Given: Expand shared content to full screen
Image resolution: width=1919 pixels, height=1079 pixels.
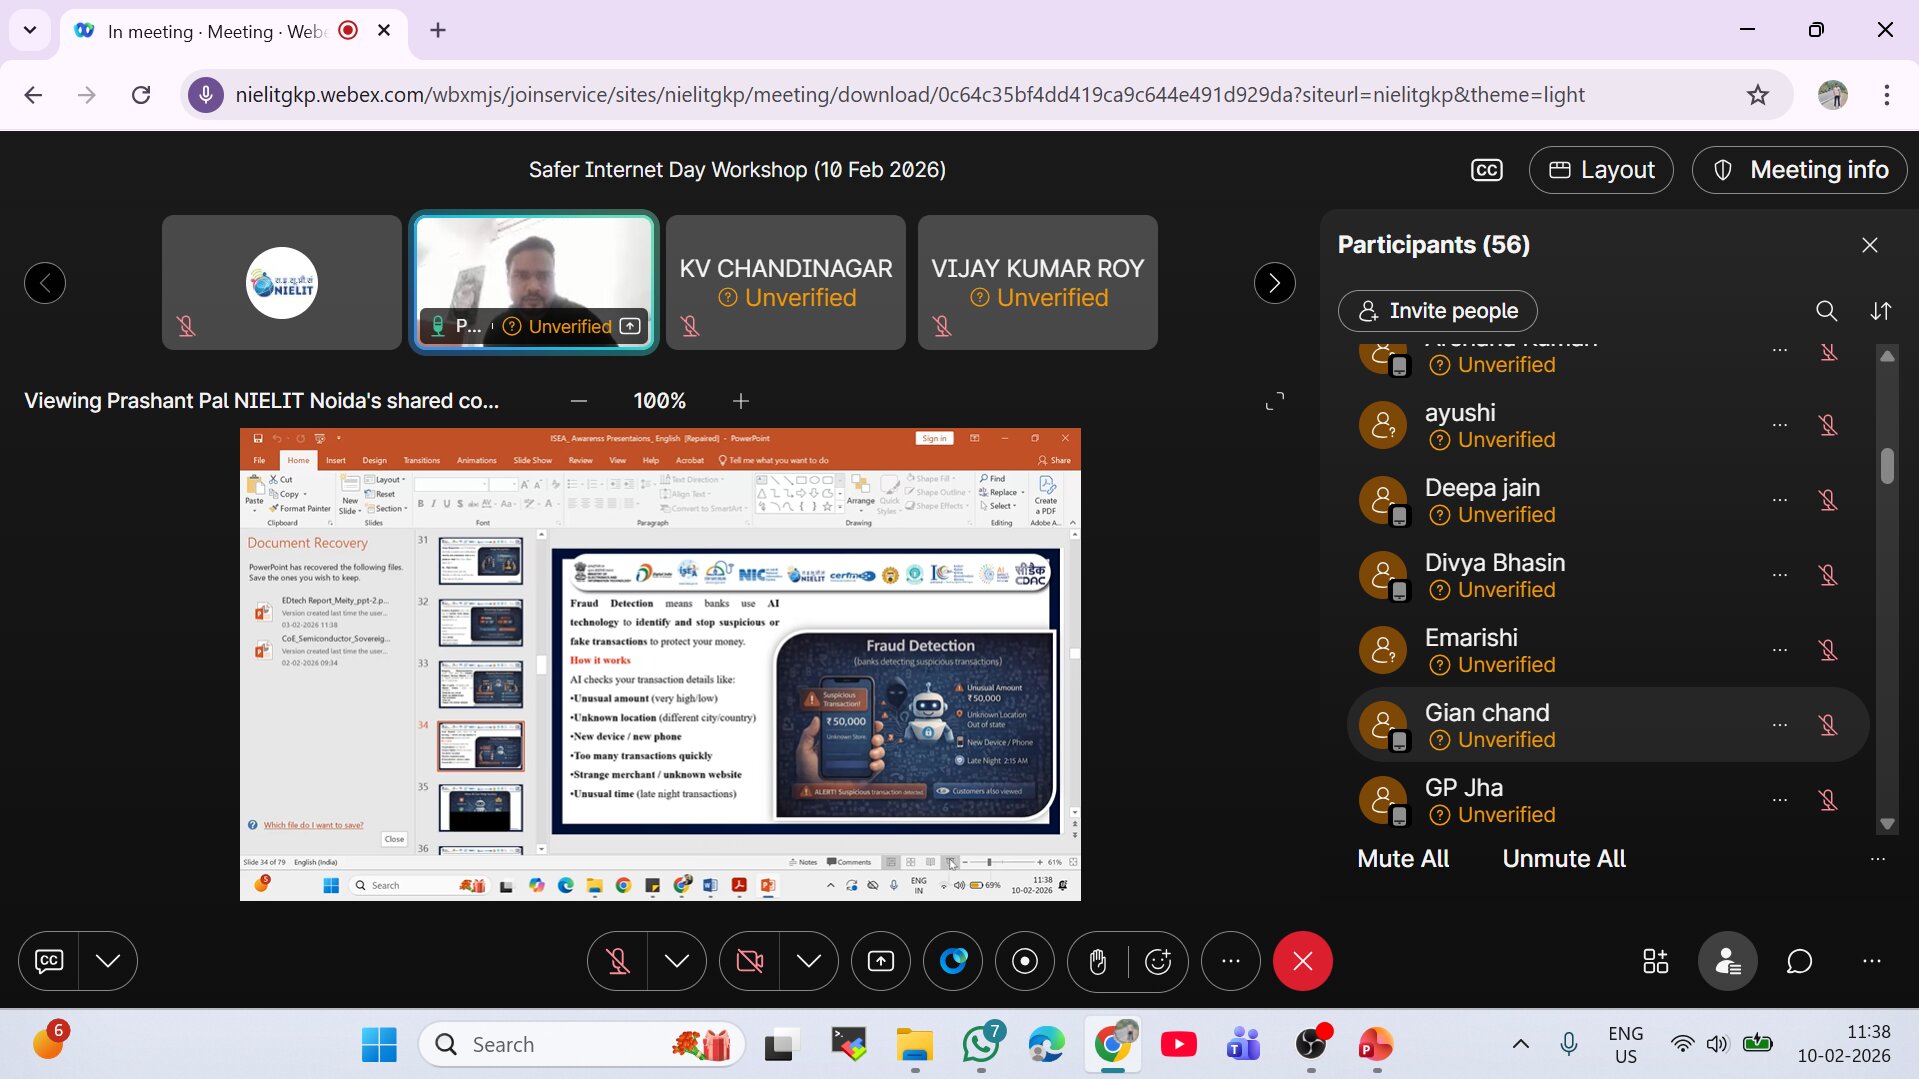Looking at the screenshot, I should tap(1274, 401).
